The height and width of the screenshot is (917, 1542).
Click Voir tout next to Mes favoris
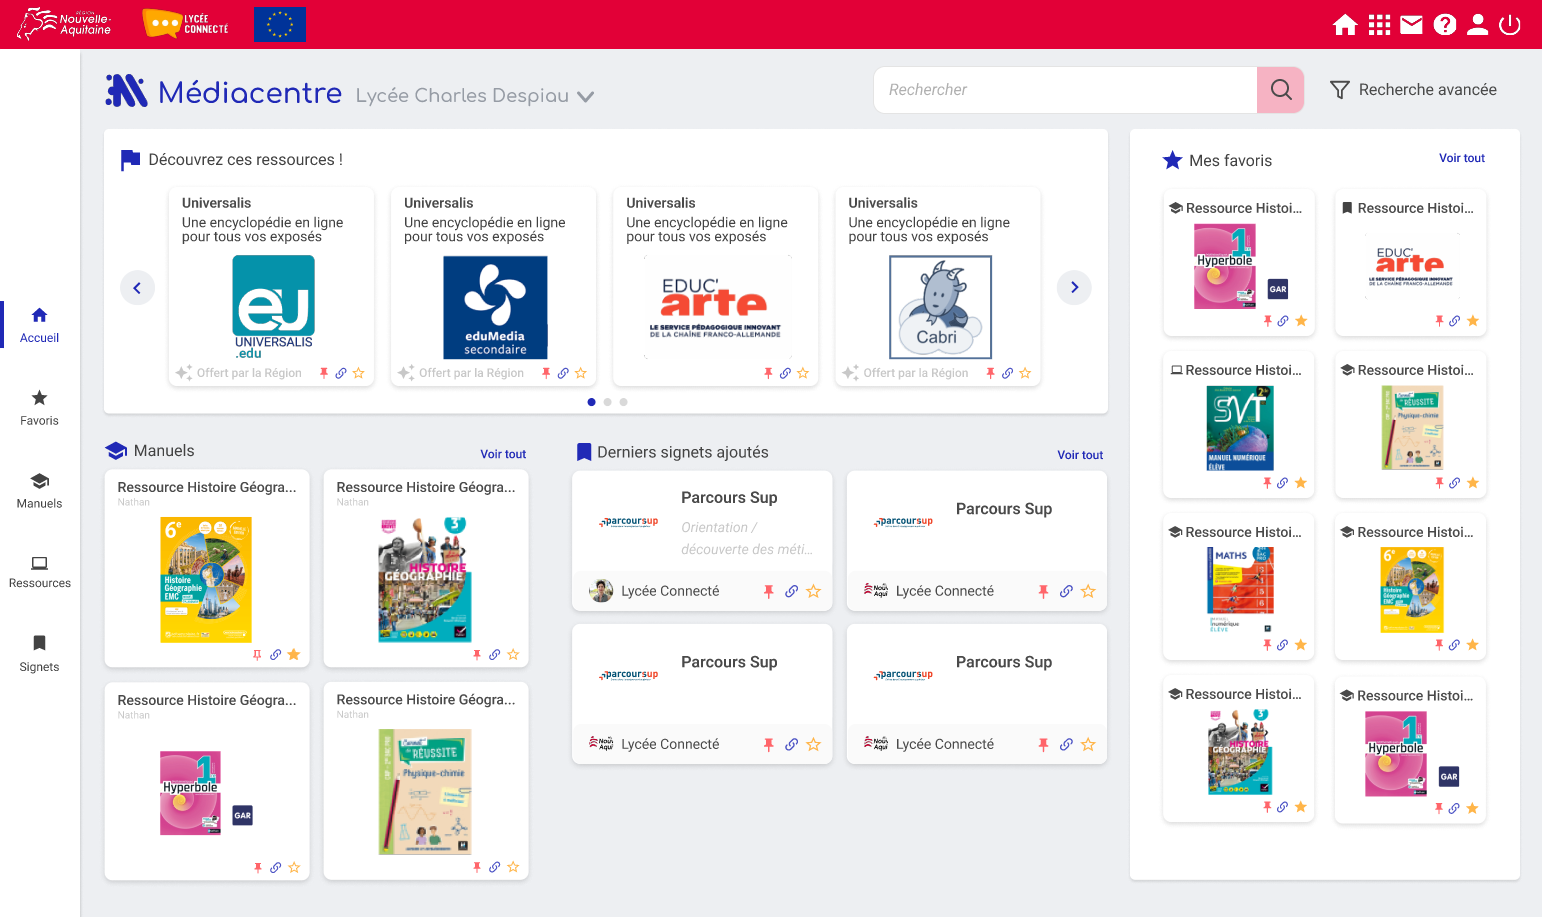[1461, 158]
